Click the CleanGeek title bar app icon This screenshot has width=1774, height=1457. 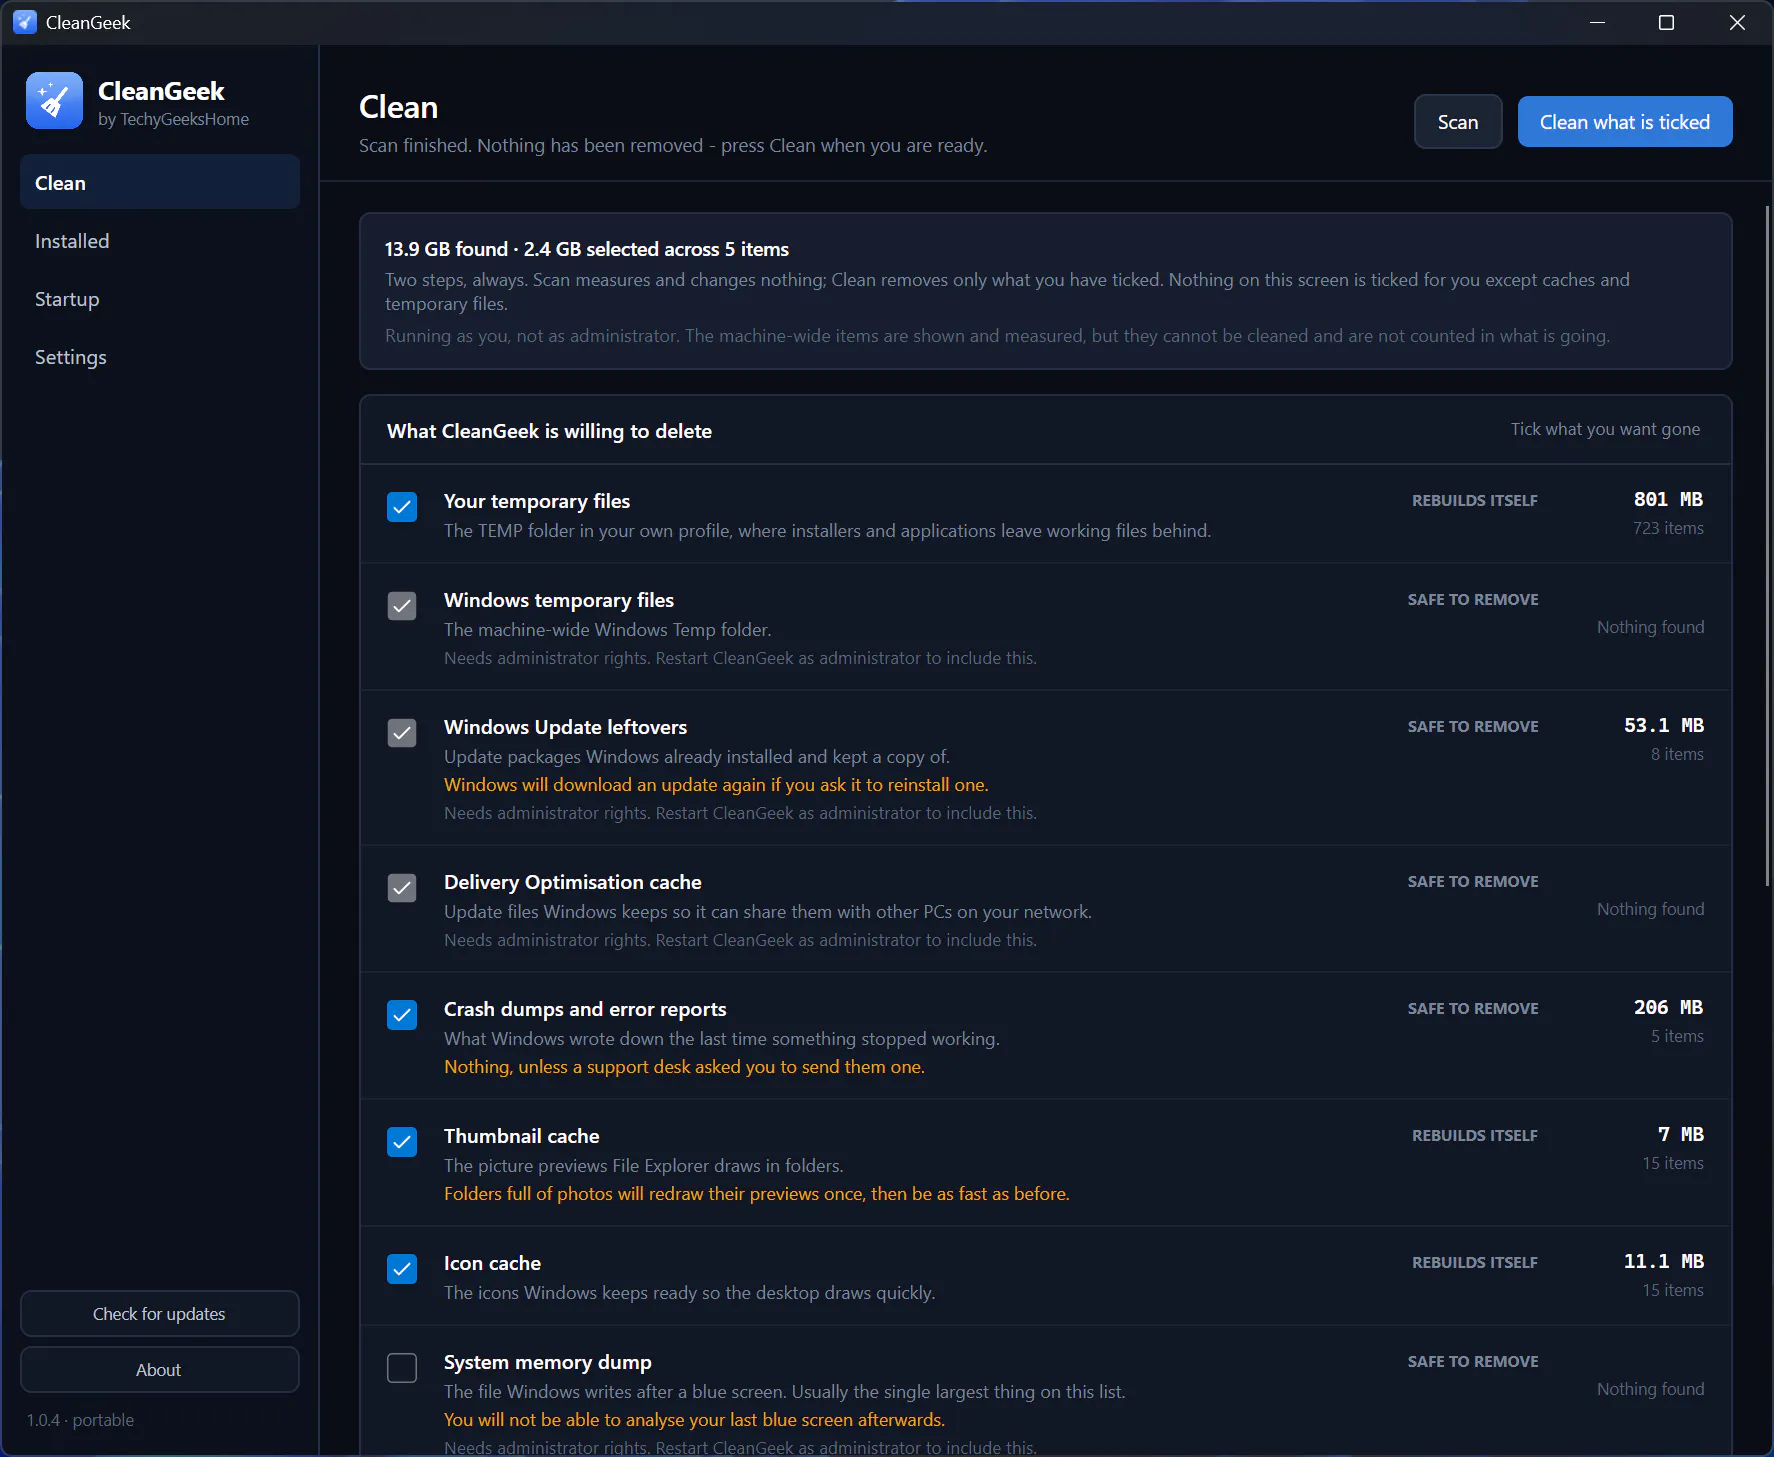point(25,22)
